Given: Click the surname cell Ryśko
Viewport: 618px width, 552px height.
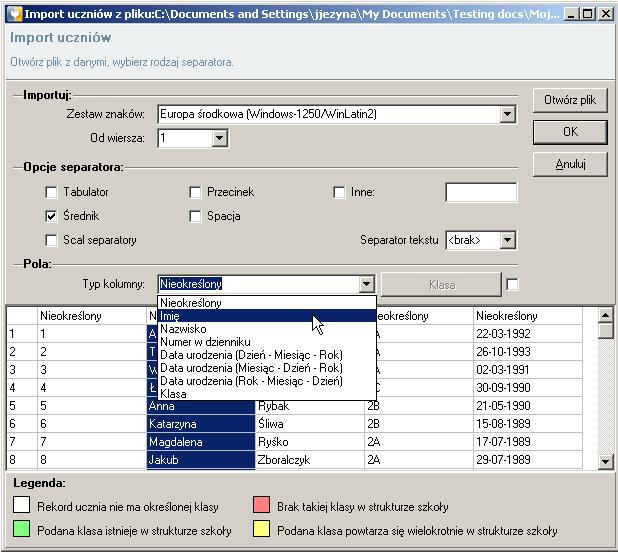Looking at the screenshot, I should click(310, 442).
